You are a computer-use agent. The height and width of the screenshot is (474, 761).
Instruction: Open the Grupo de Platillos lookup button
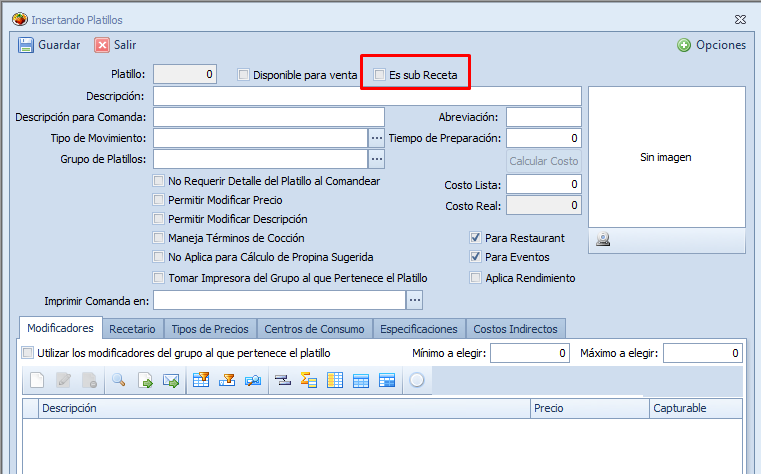377,159
